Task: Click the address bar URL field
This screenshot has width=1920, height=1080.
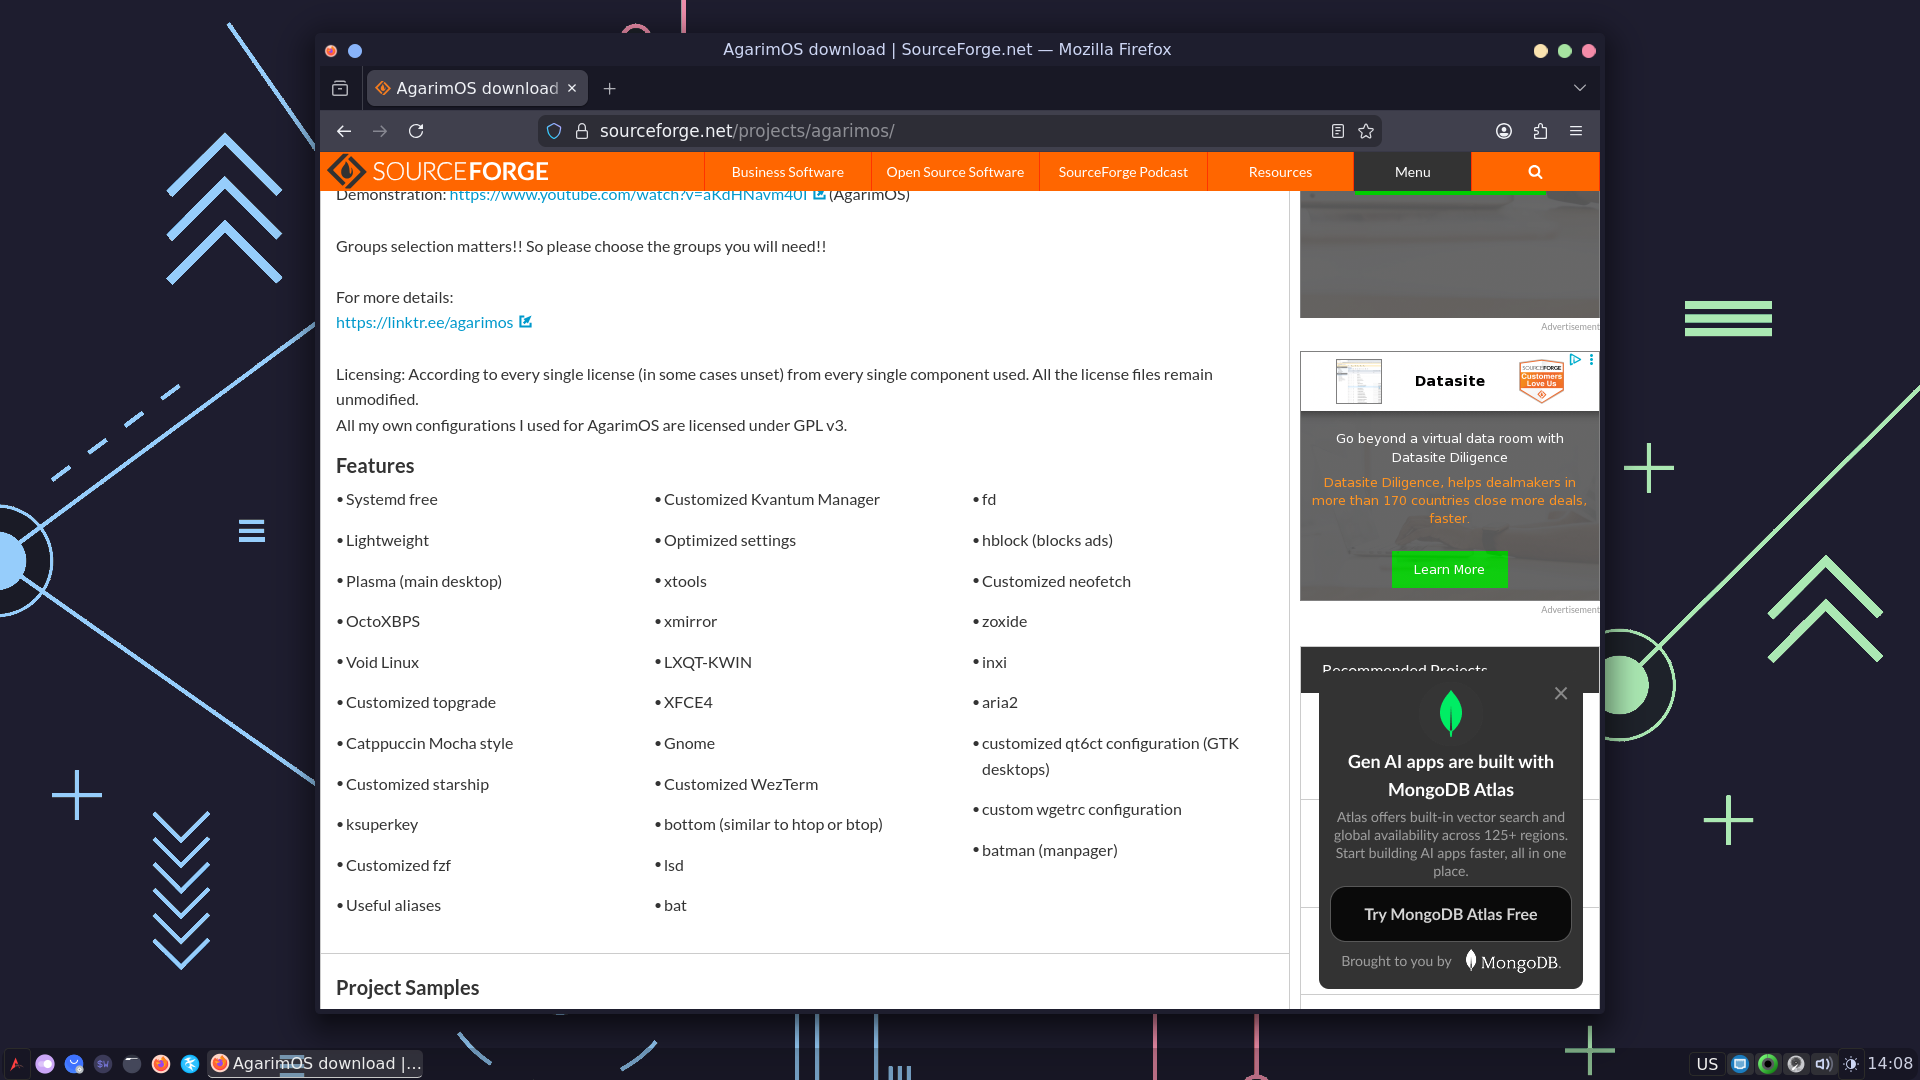Action: (x=960, y=131)
